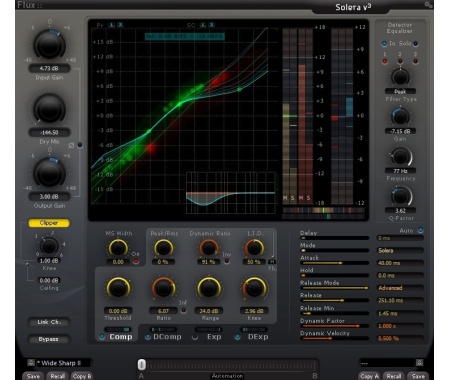Click the Frequency knob
The width and height of the screenshot is (450, 380).
point(400,156)
